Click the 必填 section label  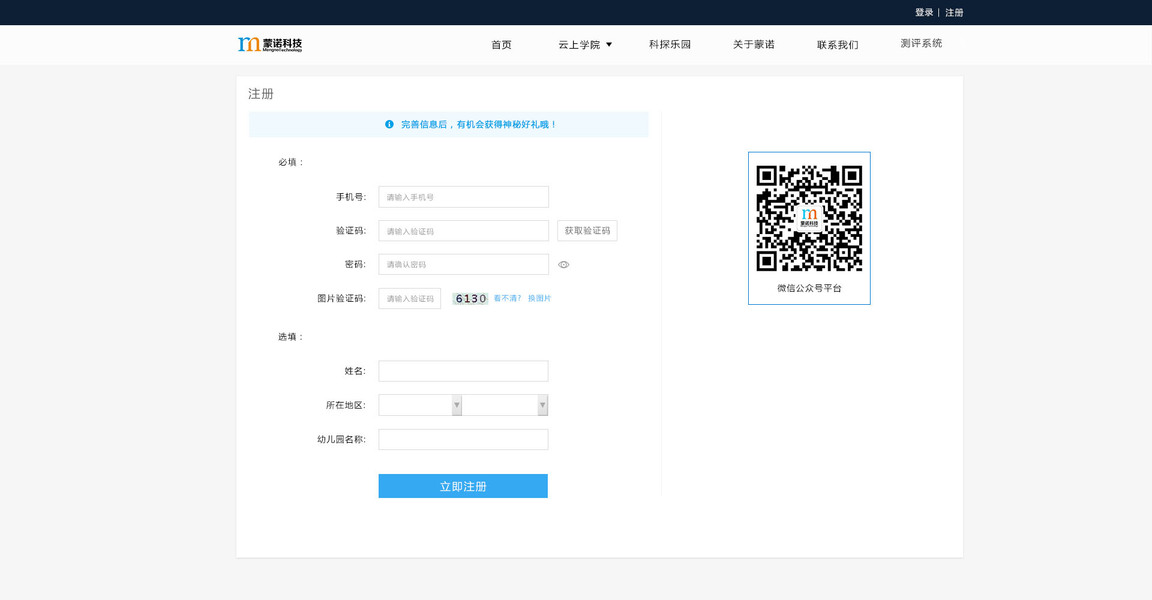(x=291, y=162)
